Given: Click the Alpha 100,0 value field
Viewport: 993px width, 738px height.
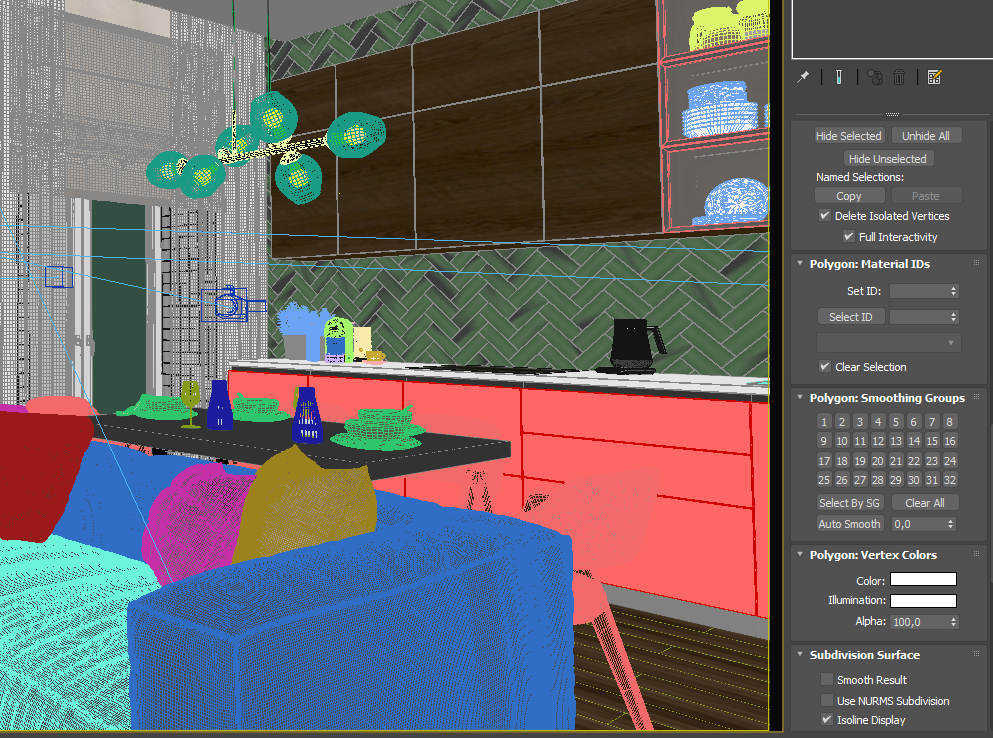Looking at the screenshot, I should [x=919, y=622].
